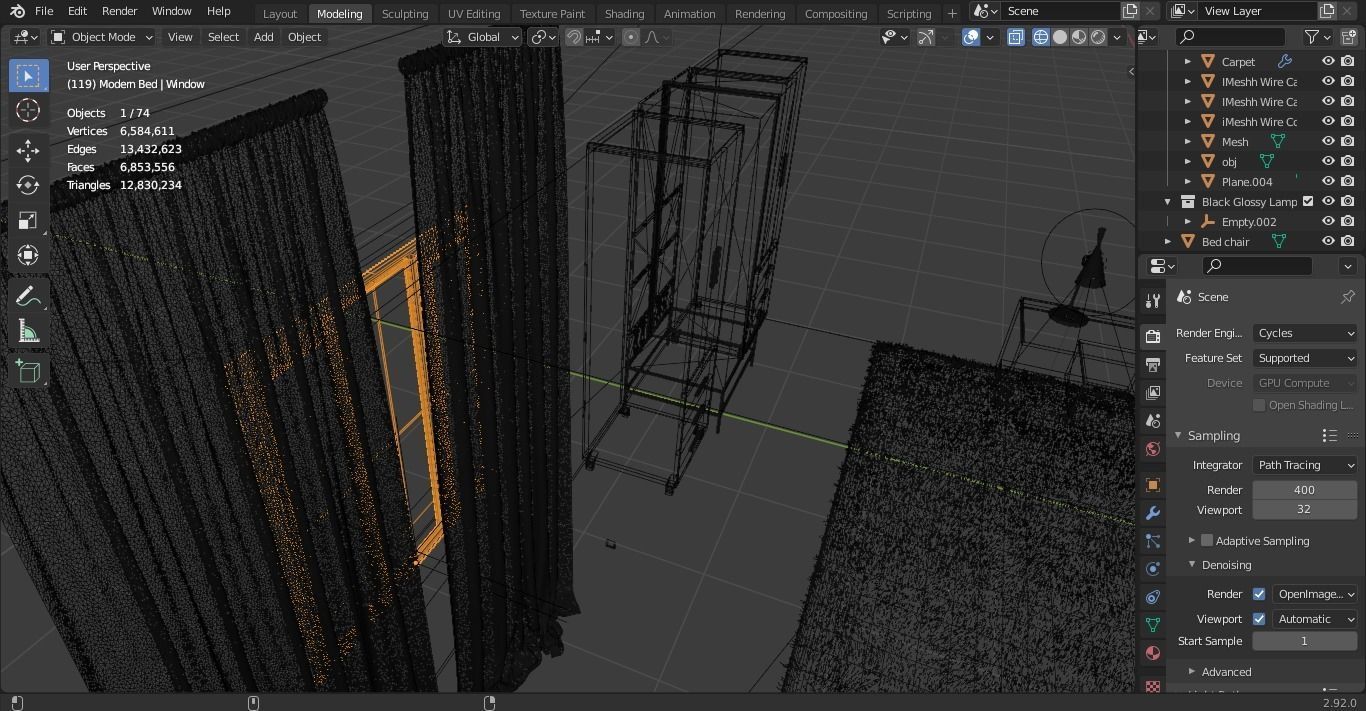Image resolution: width=1366 pixels, height=711 pixels.
Task: Toggle proportional editing
Action: pyautogui.click(x=631, y=37)
